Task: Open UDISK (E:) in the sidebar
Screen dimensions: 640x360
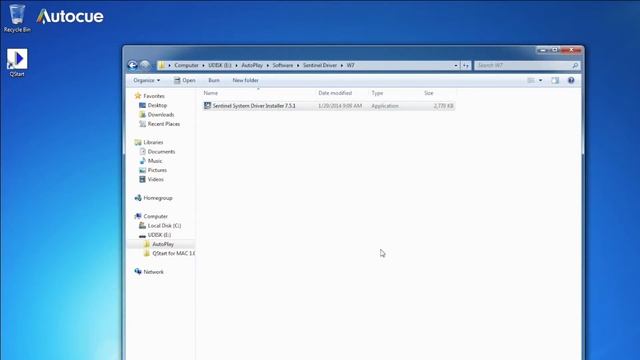Action: 159,235
